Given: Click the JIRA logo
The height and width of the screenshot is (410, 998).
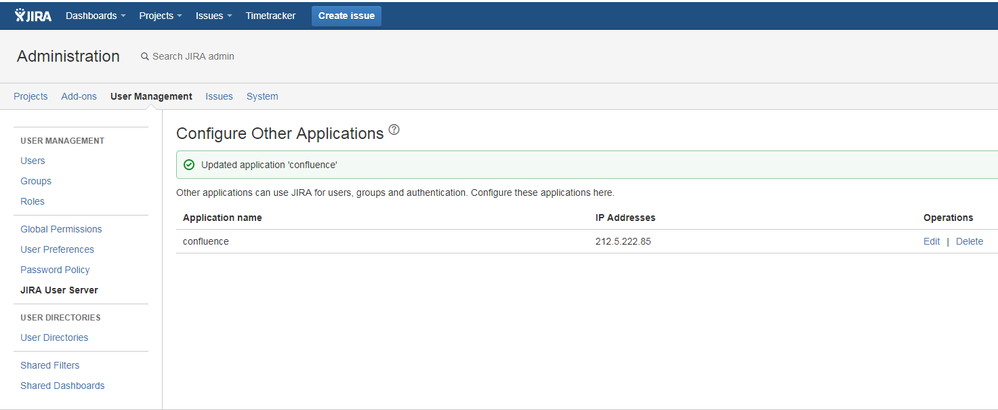Looking at the screenshot, I should point(33,15).
